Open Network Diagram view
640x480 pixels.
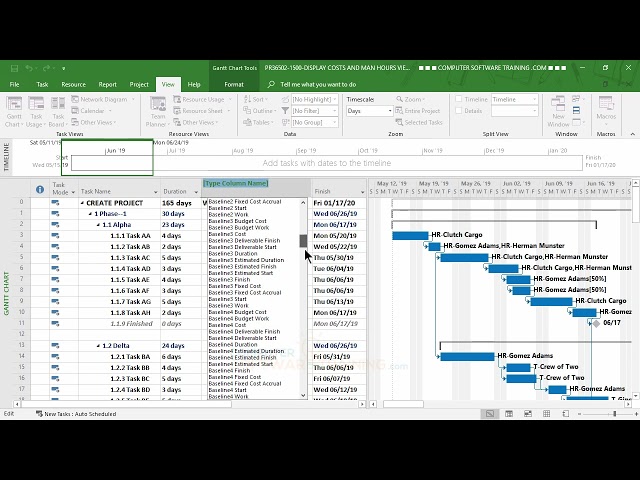click(103, 99)
